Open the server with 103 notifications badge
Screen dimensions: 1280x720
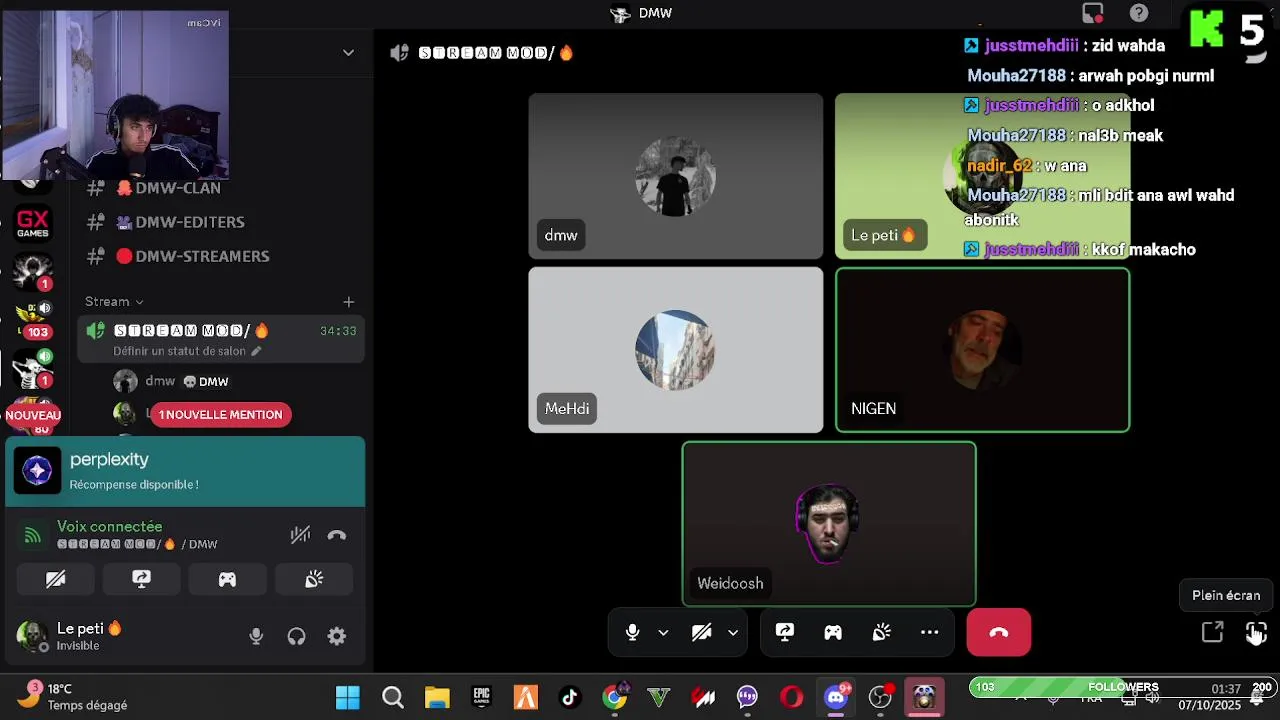(x=32, y=319)
